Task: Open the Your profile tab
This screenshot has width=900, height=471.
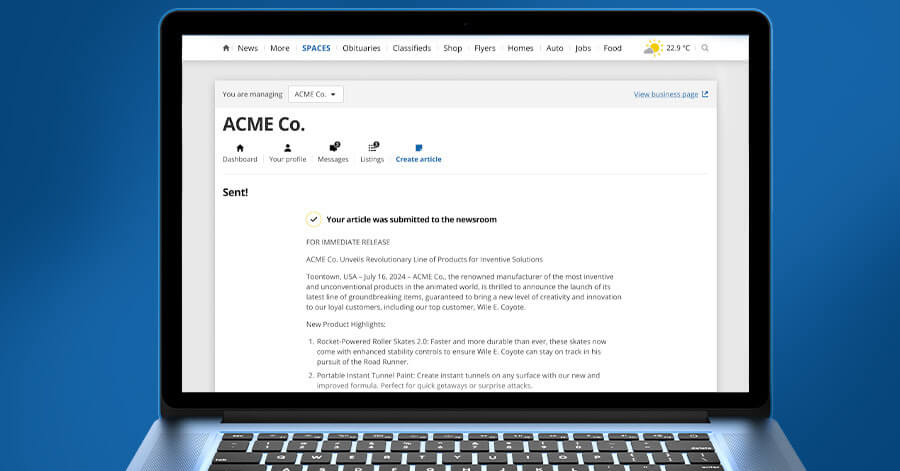Action: pyautogui.click(x=288, y=154)
